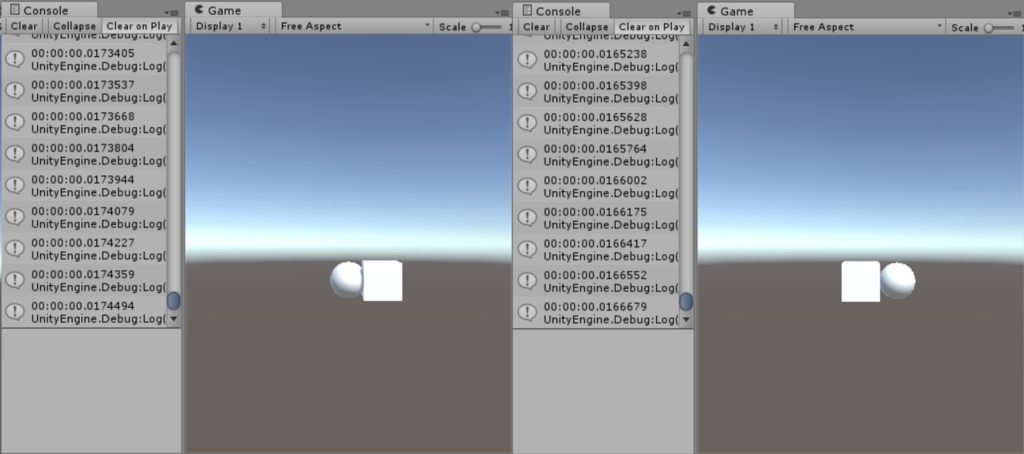
Task: Click info icon beside log 00:00:00.0165764
Action: [x=527, y=154]
